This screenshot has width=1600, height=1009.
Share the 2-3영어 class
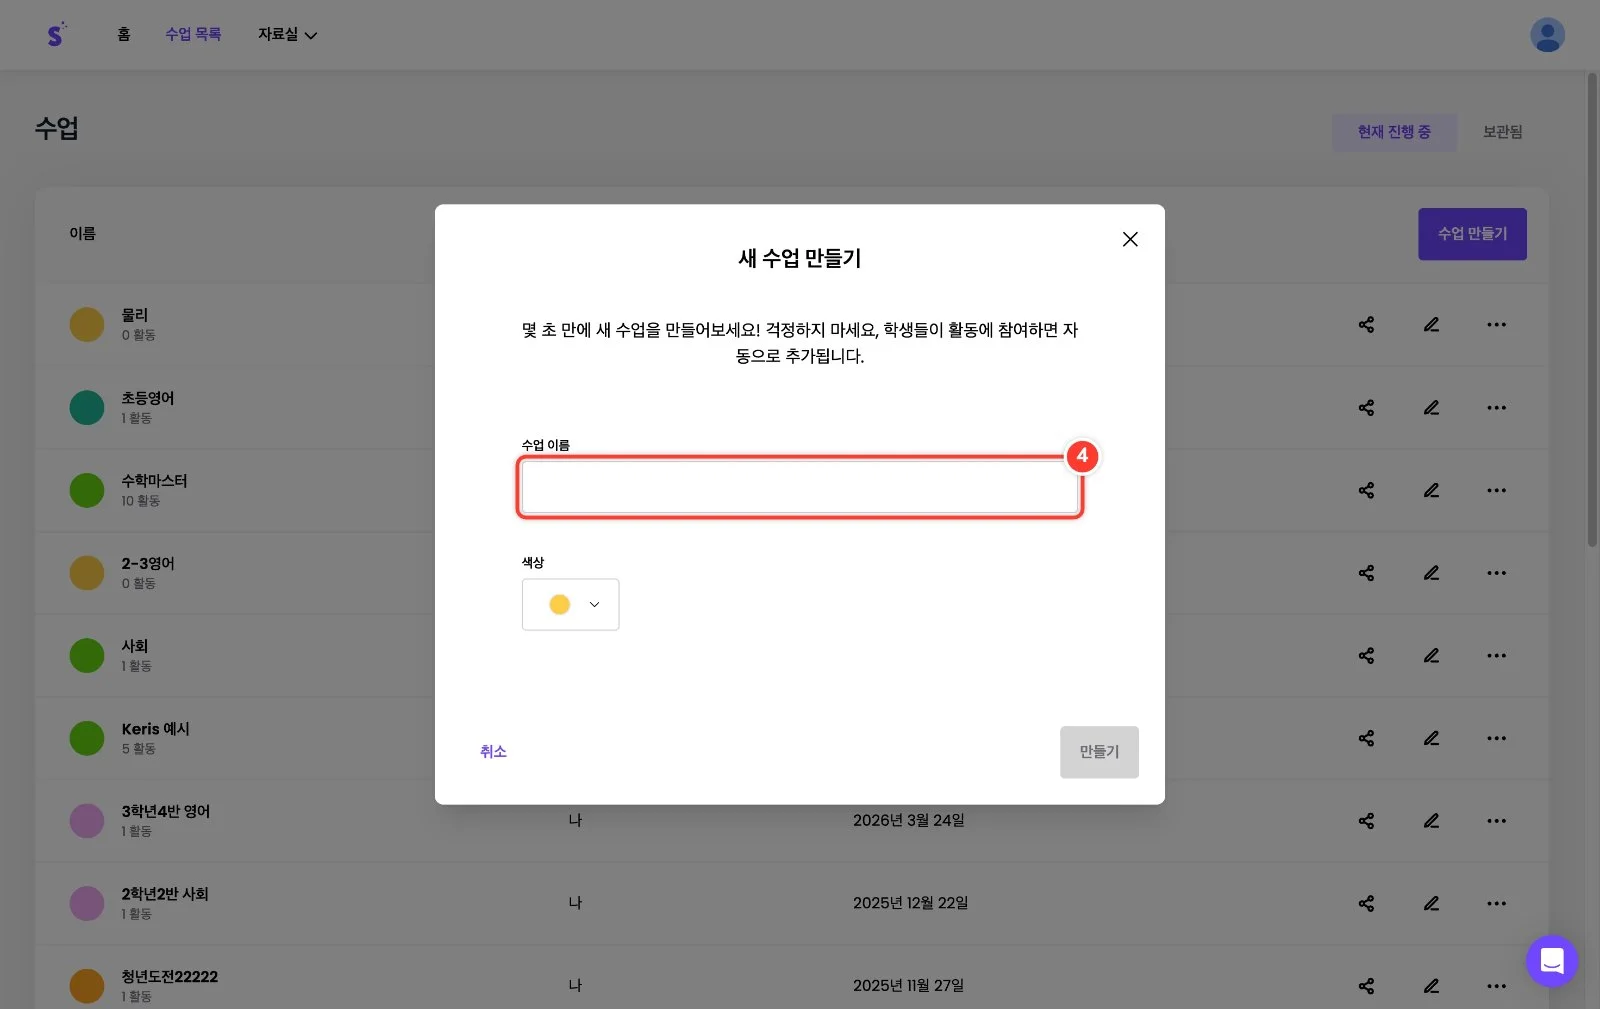(1366, 573)
